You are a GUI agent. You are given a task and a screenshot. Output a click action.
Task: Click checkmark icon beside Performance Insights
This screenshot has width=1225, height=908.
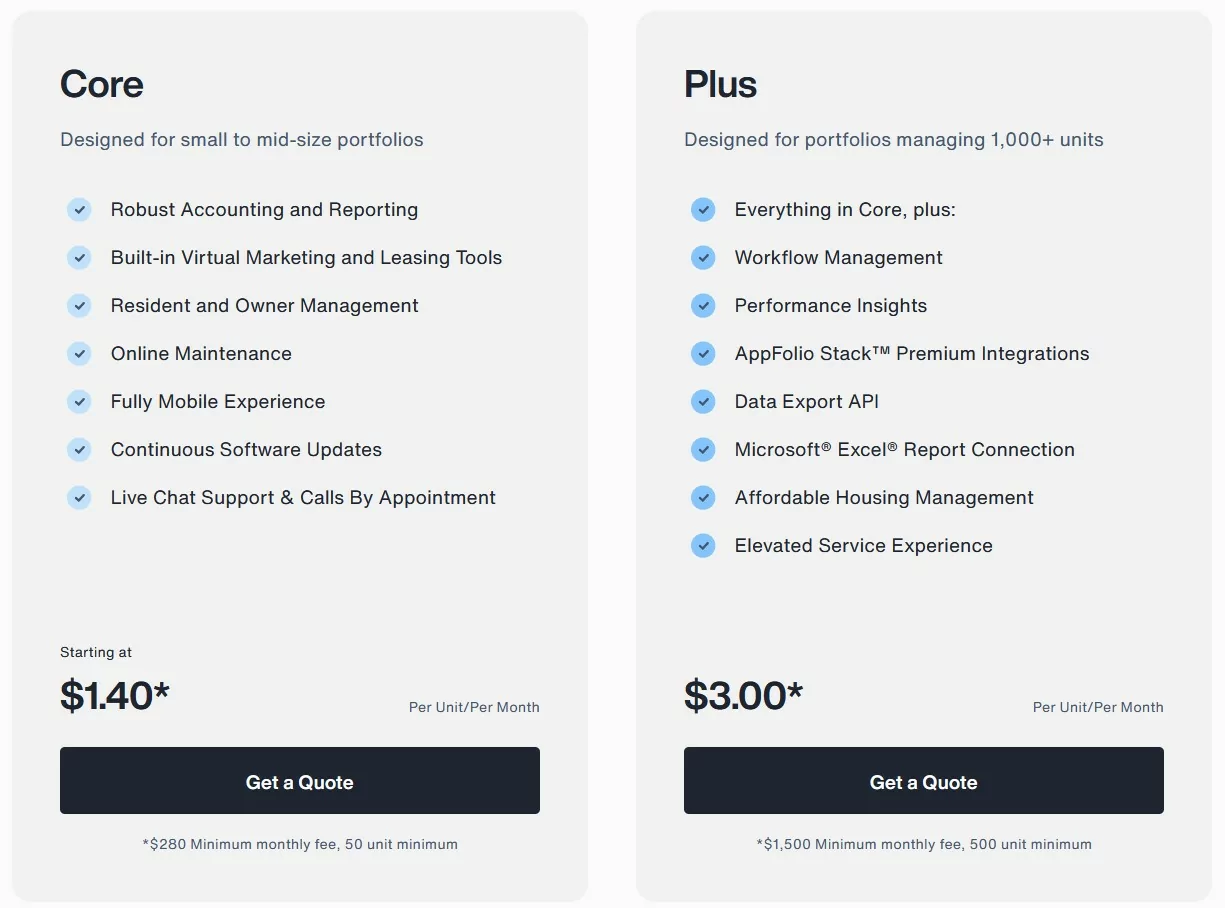point(703,306)
